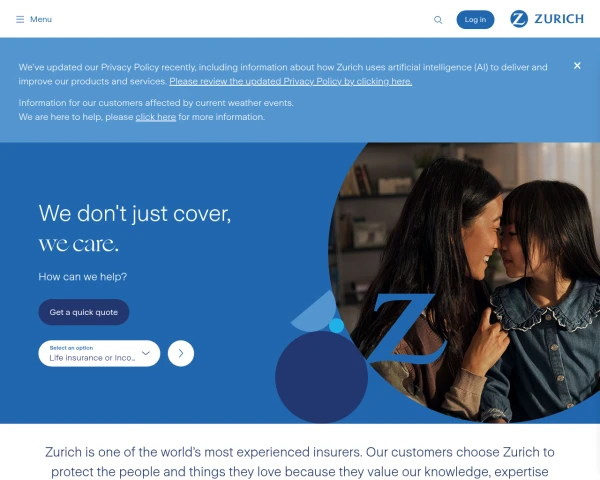Open the search magnifier icon
The width and height of the screenshot is (600, 480).
click(438, 20)
